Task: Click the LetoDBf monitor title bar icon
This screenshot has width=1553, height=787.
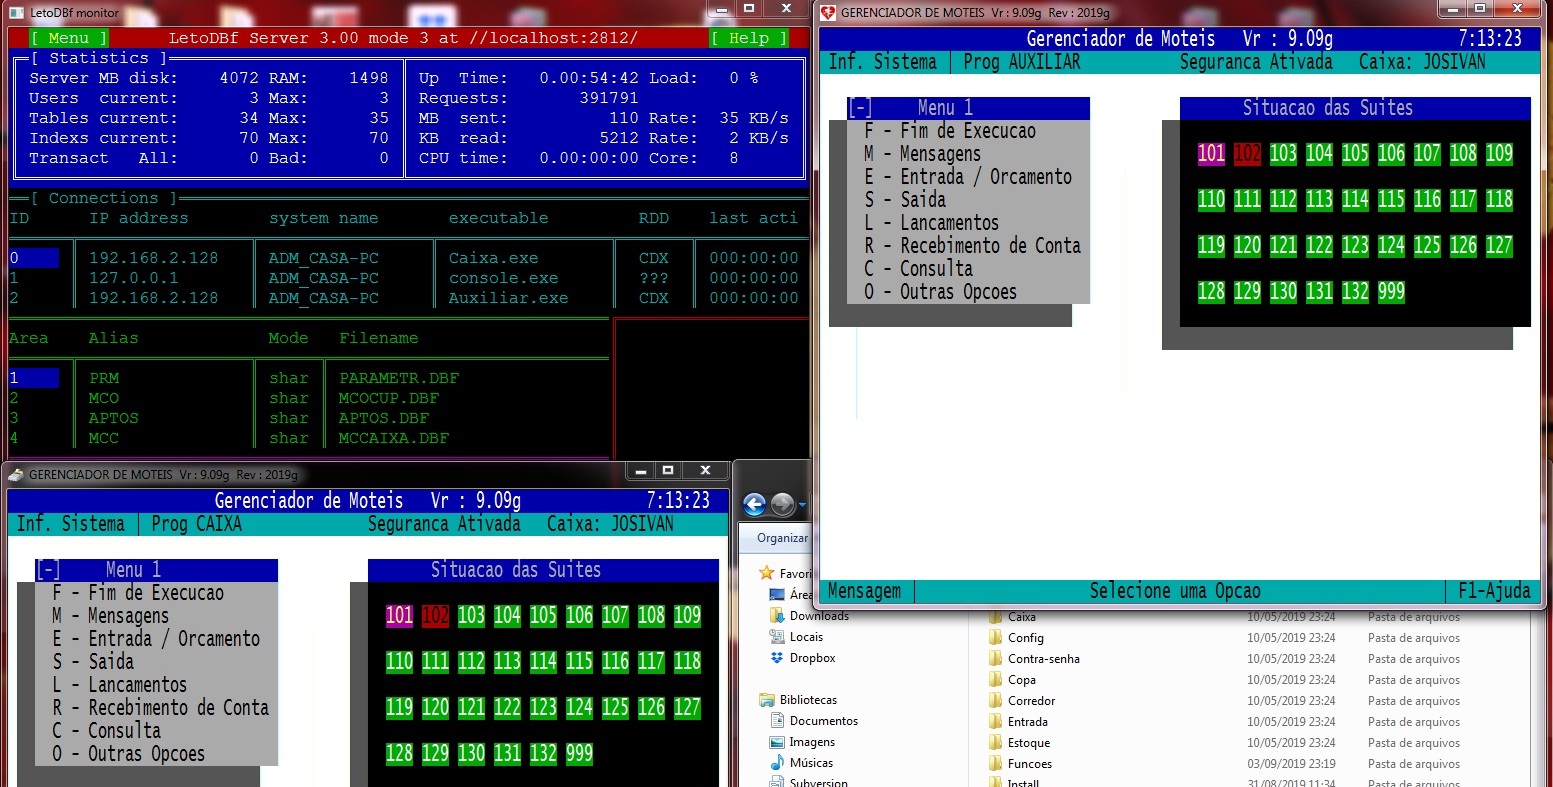Action: [x=16, y=13]
